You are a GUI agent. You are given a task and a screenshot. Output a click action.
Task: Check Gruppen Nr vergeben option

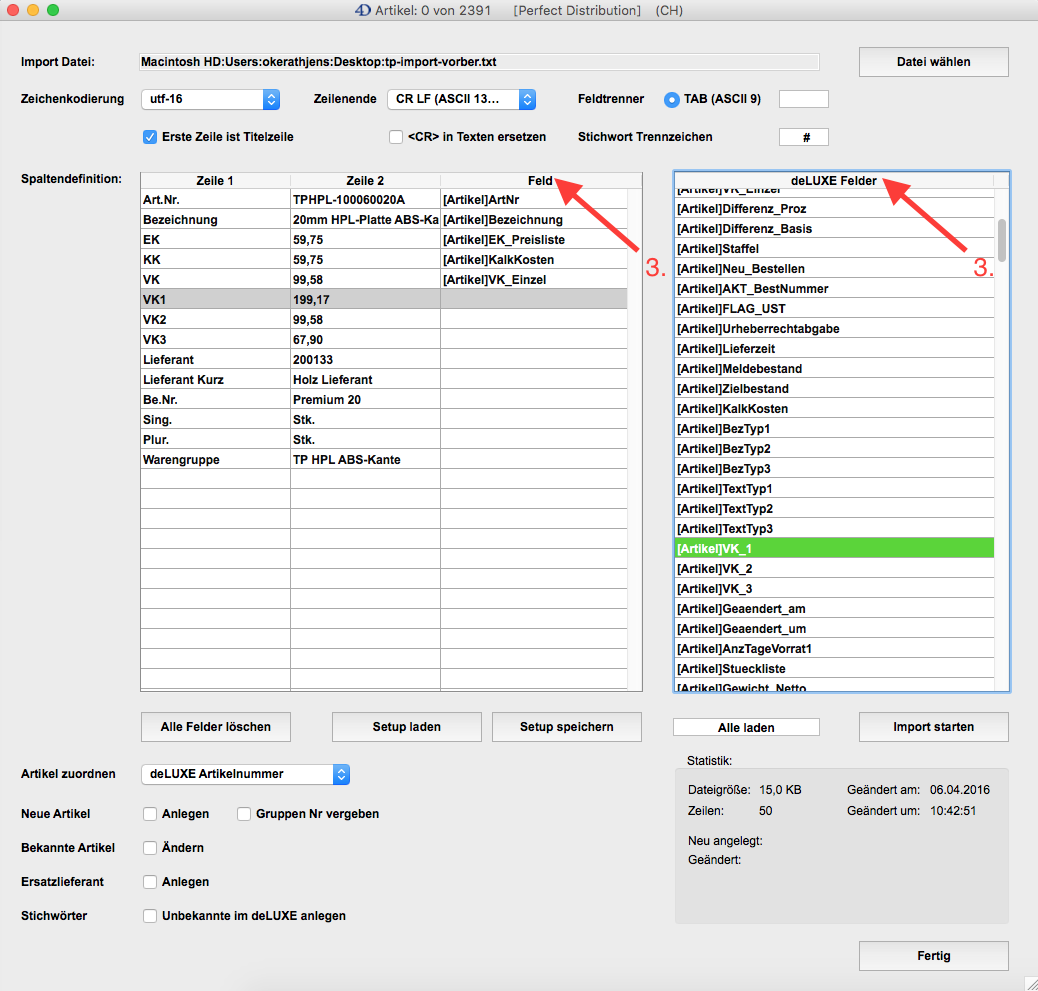[x=244, y=814]
